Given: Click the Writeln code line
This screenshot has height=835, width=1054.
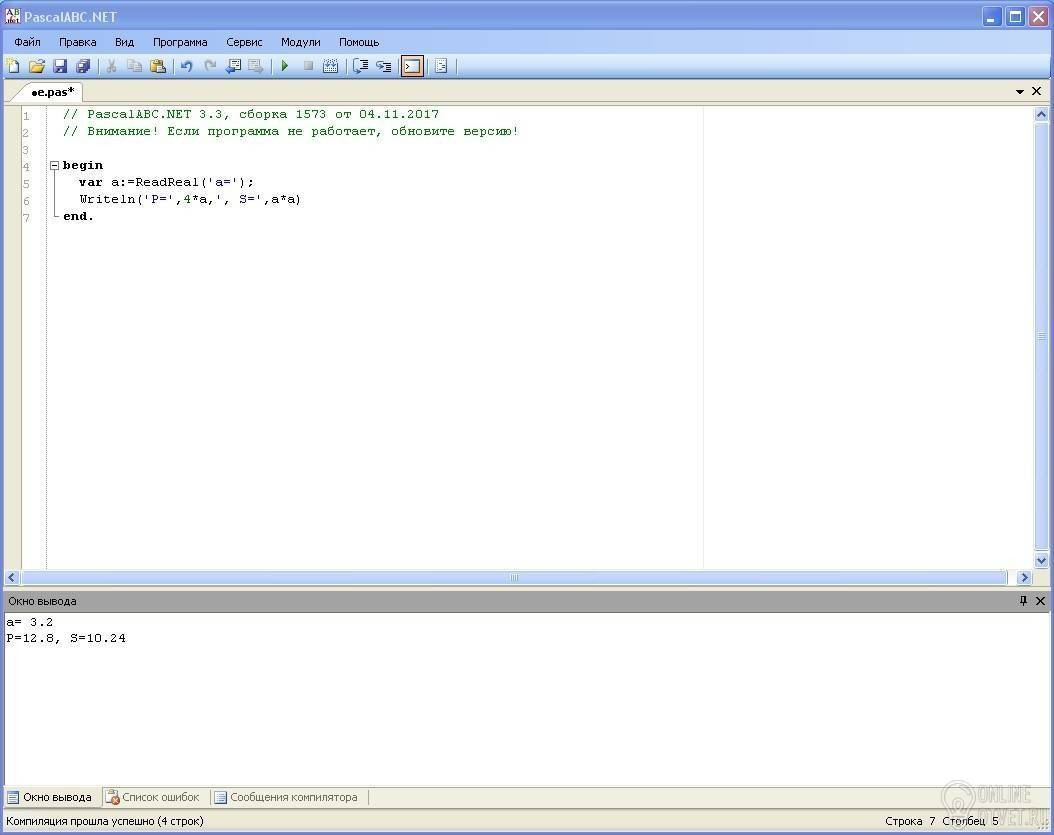Looking at the screenshot, I should coord(190,199).
